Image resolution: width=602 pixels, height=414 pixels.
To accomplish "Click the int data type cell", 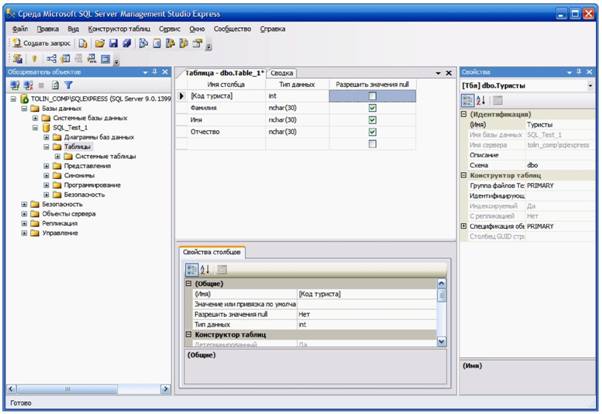I will point(297,96).
